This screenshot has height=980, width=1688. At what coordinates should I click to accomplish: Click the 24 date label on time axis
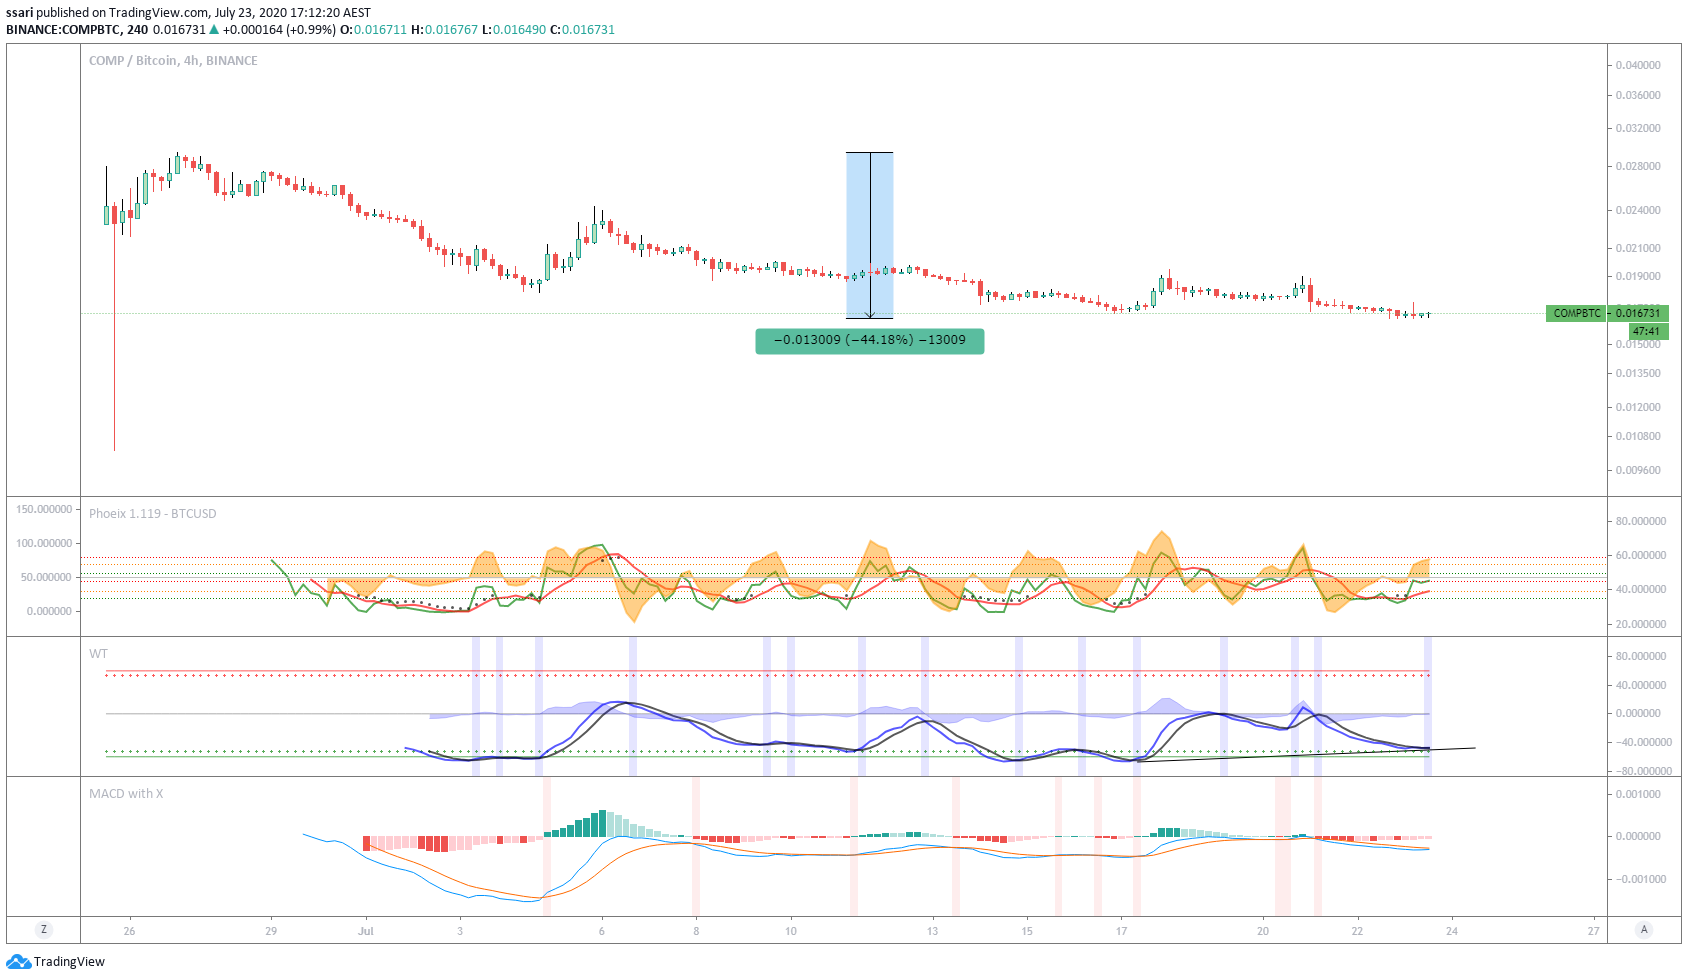pyautogui.click(x=1452, y=931)
